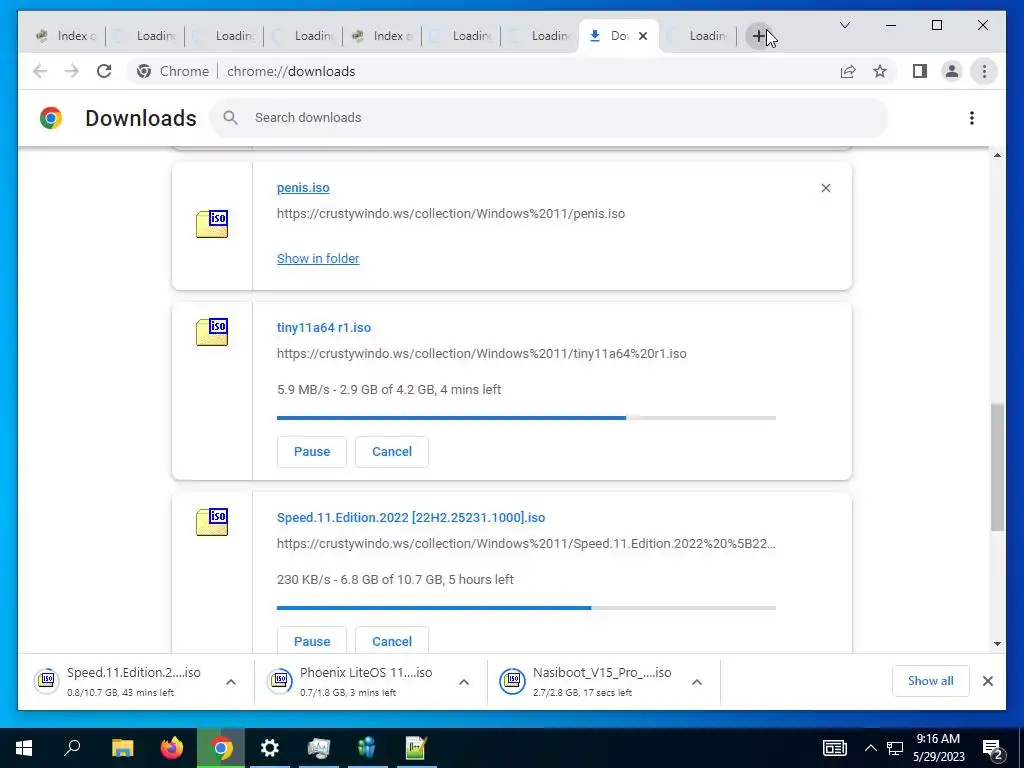Open the Downloads page three-dot menu
1024x768 pixels.
[972, 118]
